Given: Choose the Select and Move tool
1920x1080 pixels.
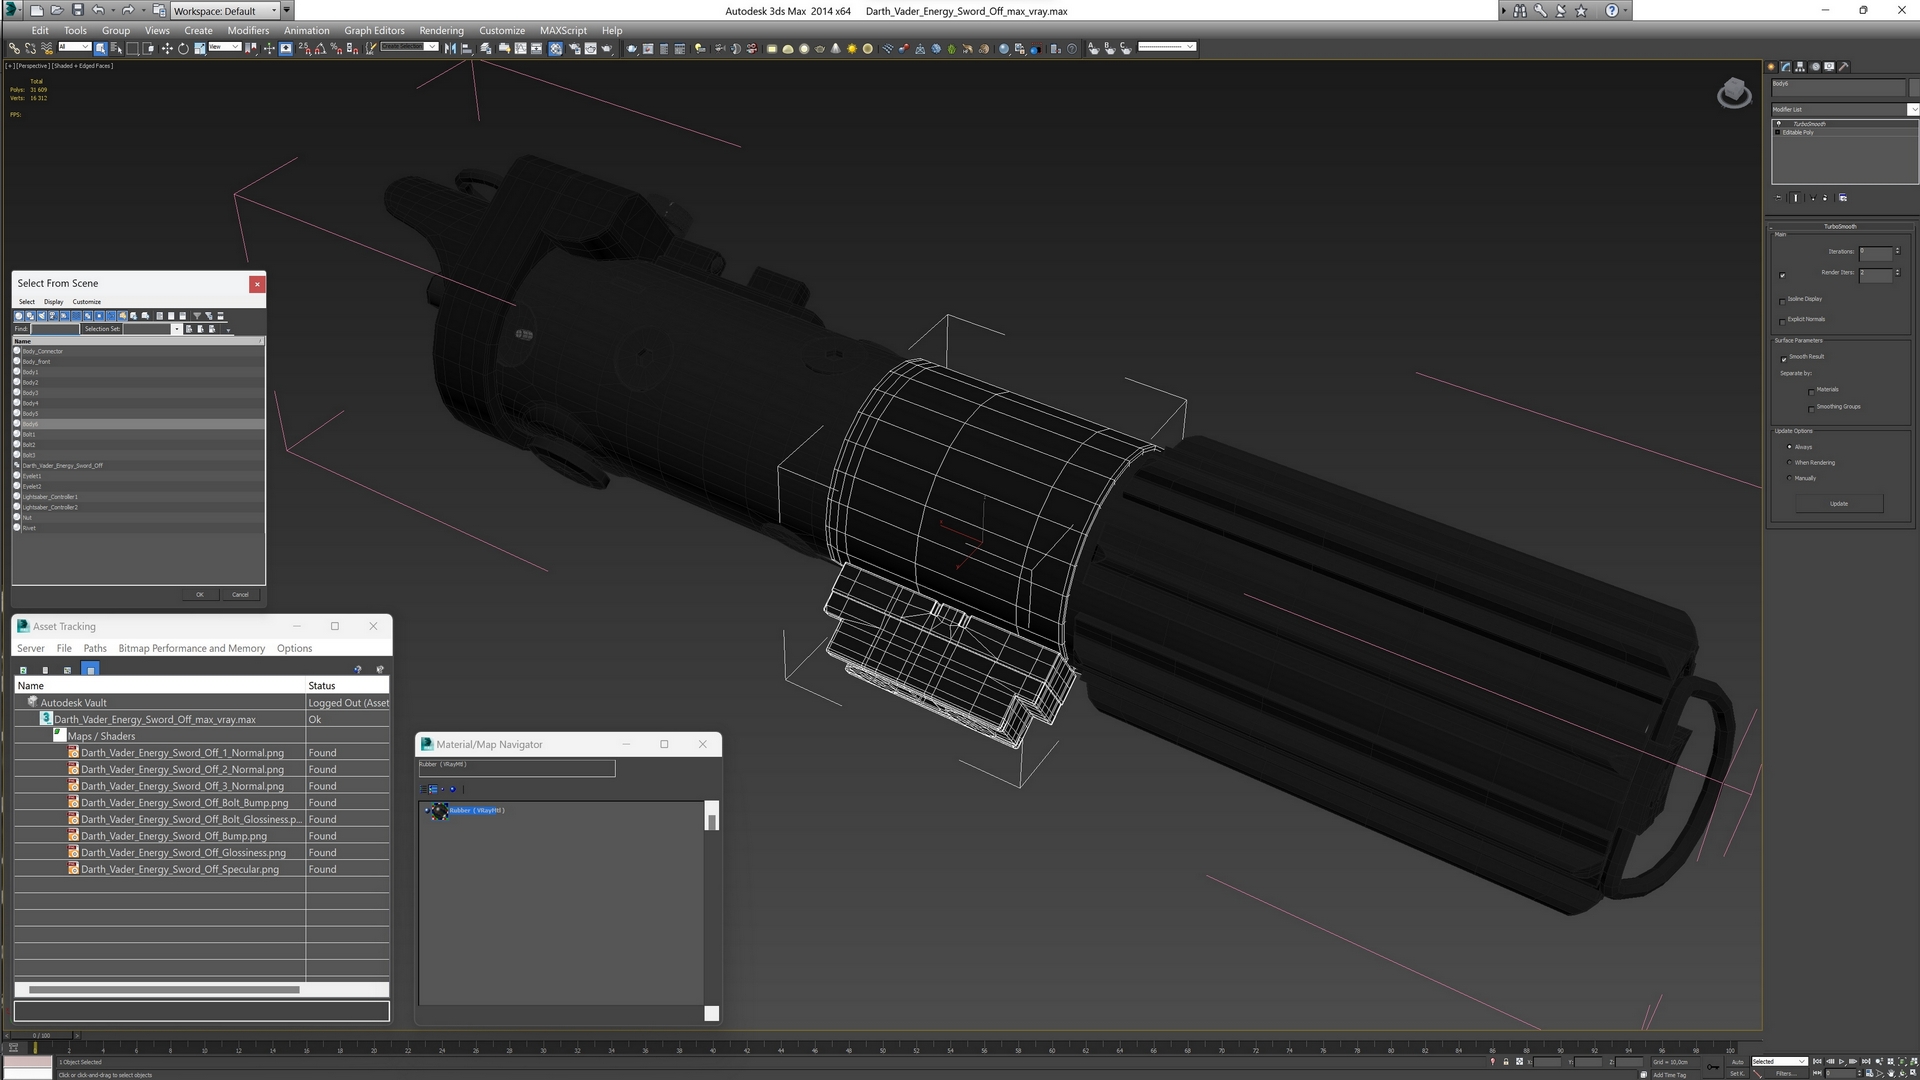Looking at the screenshot, I should pos(167,48).
